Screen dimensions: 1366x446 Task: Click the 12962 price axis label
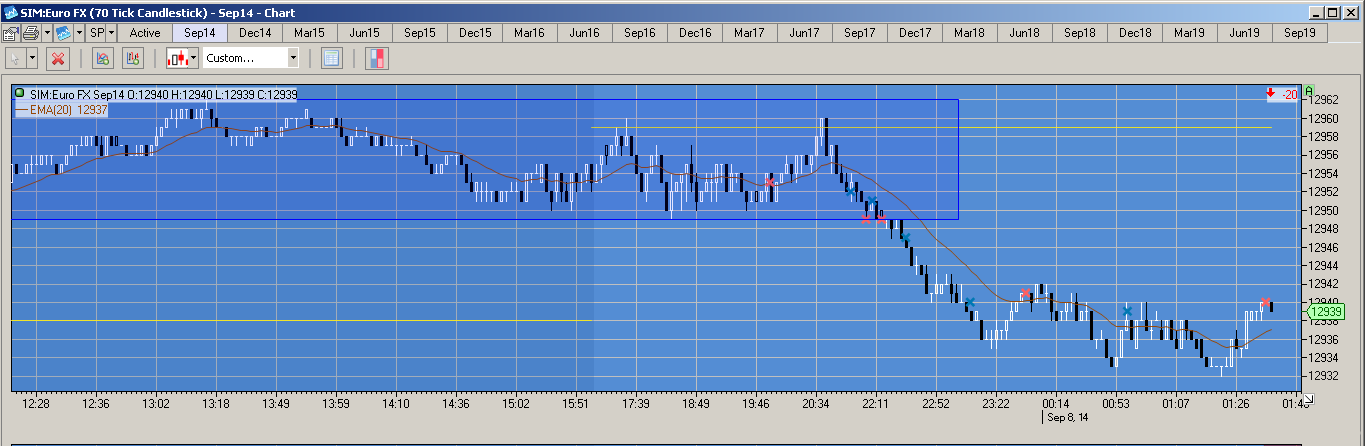click(1325, 99)
